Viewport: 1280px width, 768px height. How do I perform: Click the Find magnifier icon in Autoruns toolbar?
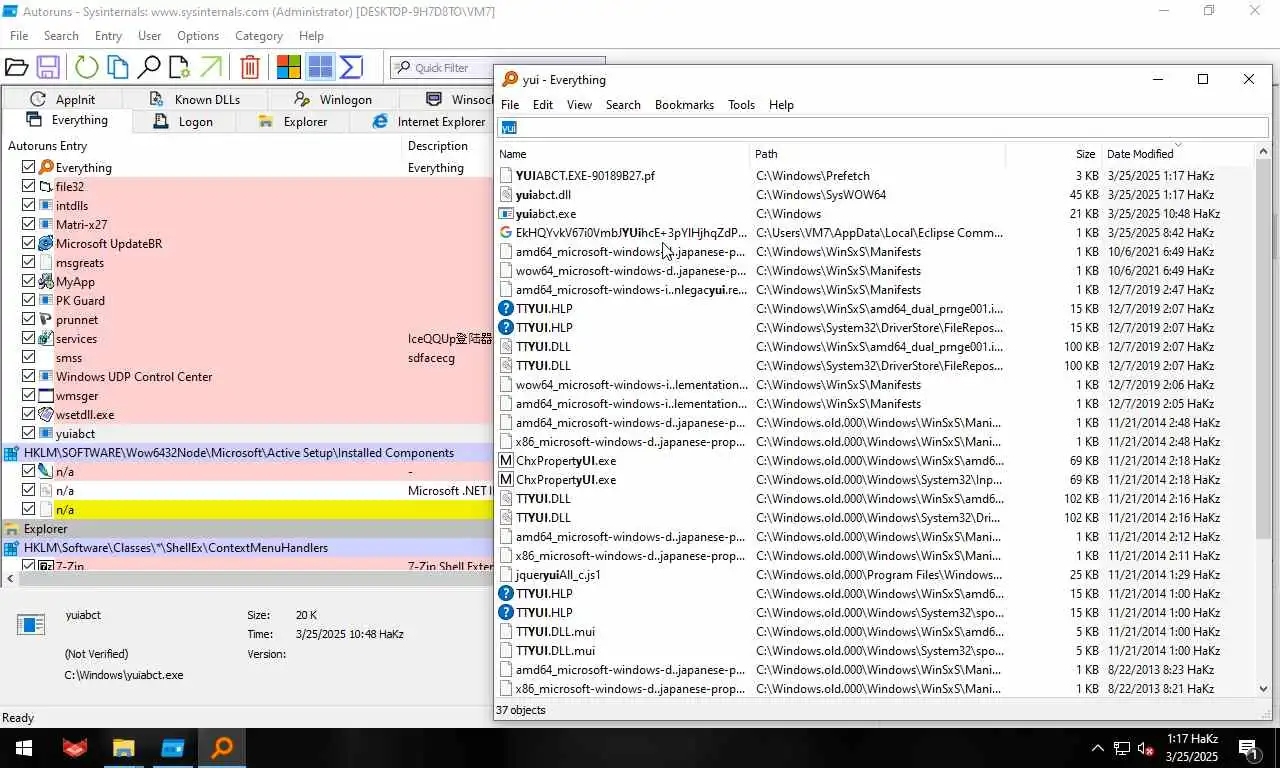(x=149, y=67)
